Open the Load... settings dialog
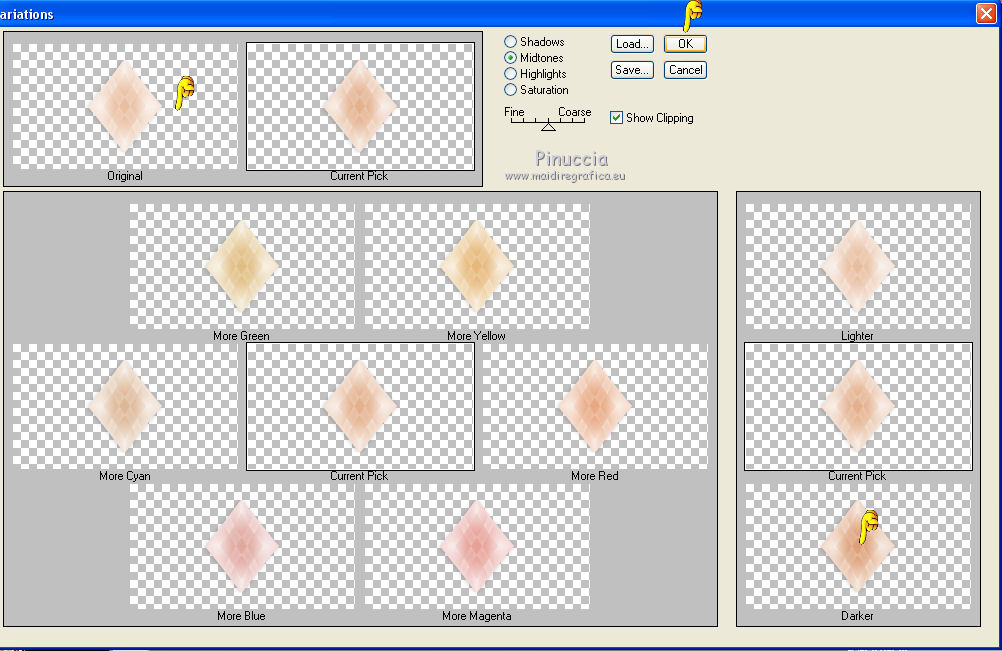Screen dimensions: 1002x651 632,43
